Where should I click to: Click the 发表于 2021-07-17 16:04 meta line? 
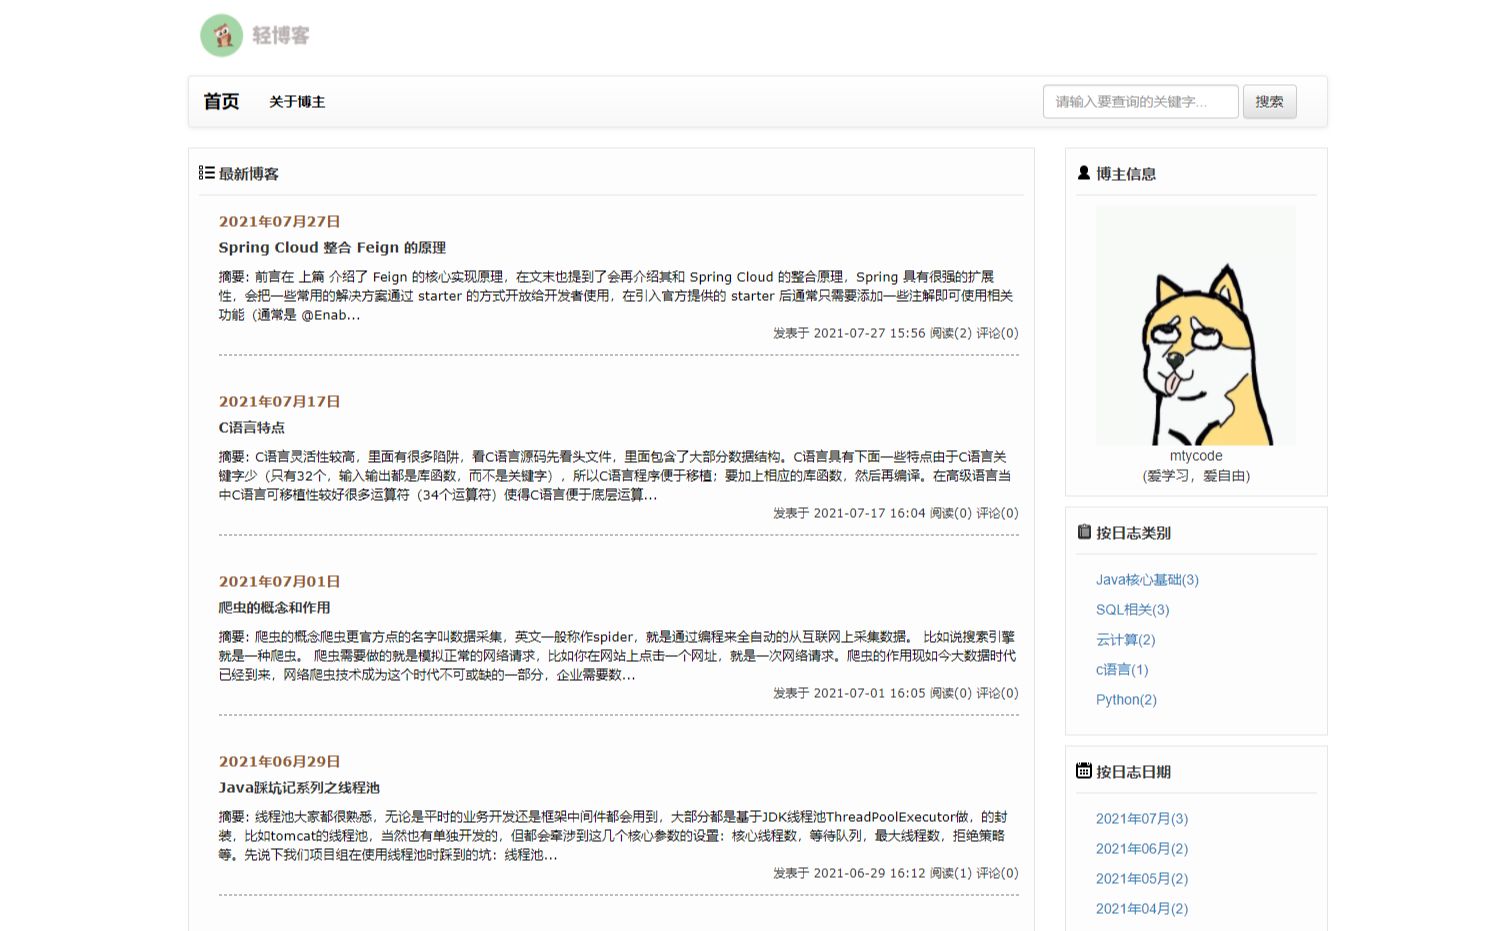(895, 513)
